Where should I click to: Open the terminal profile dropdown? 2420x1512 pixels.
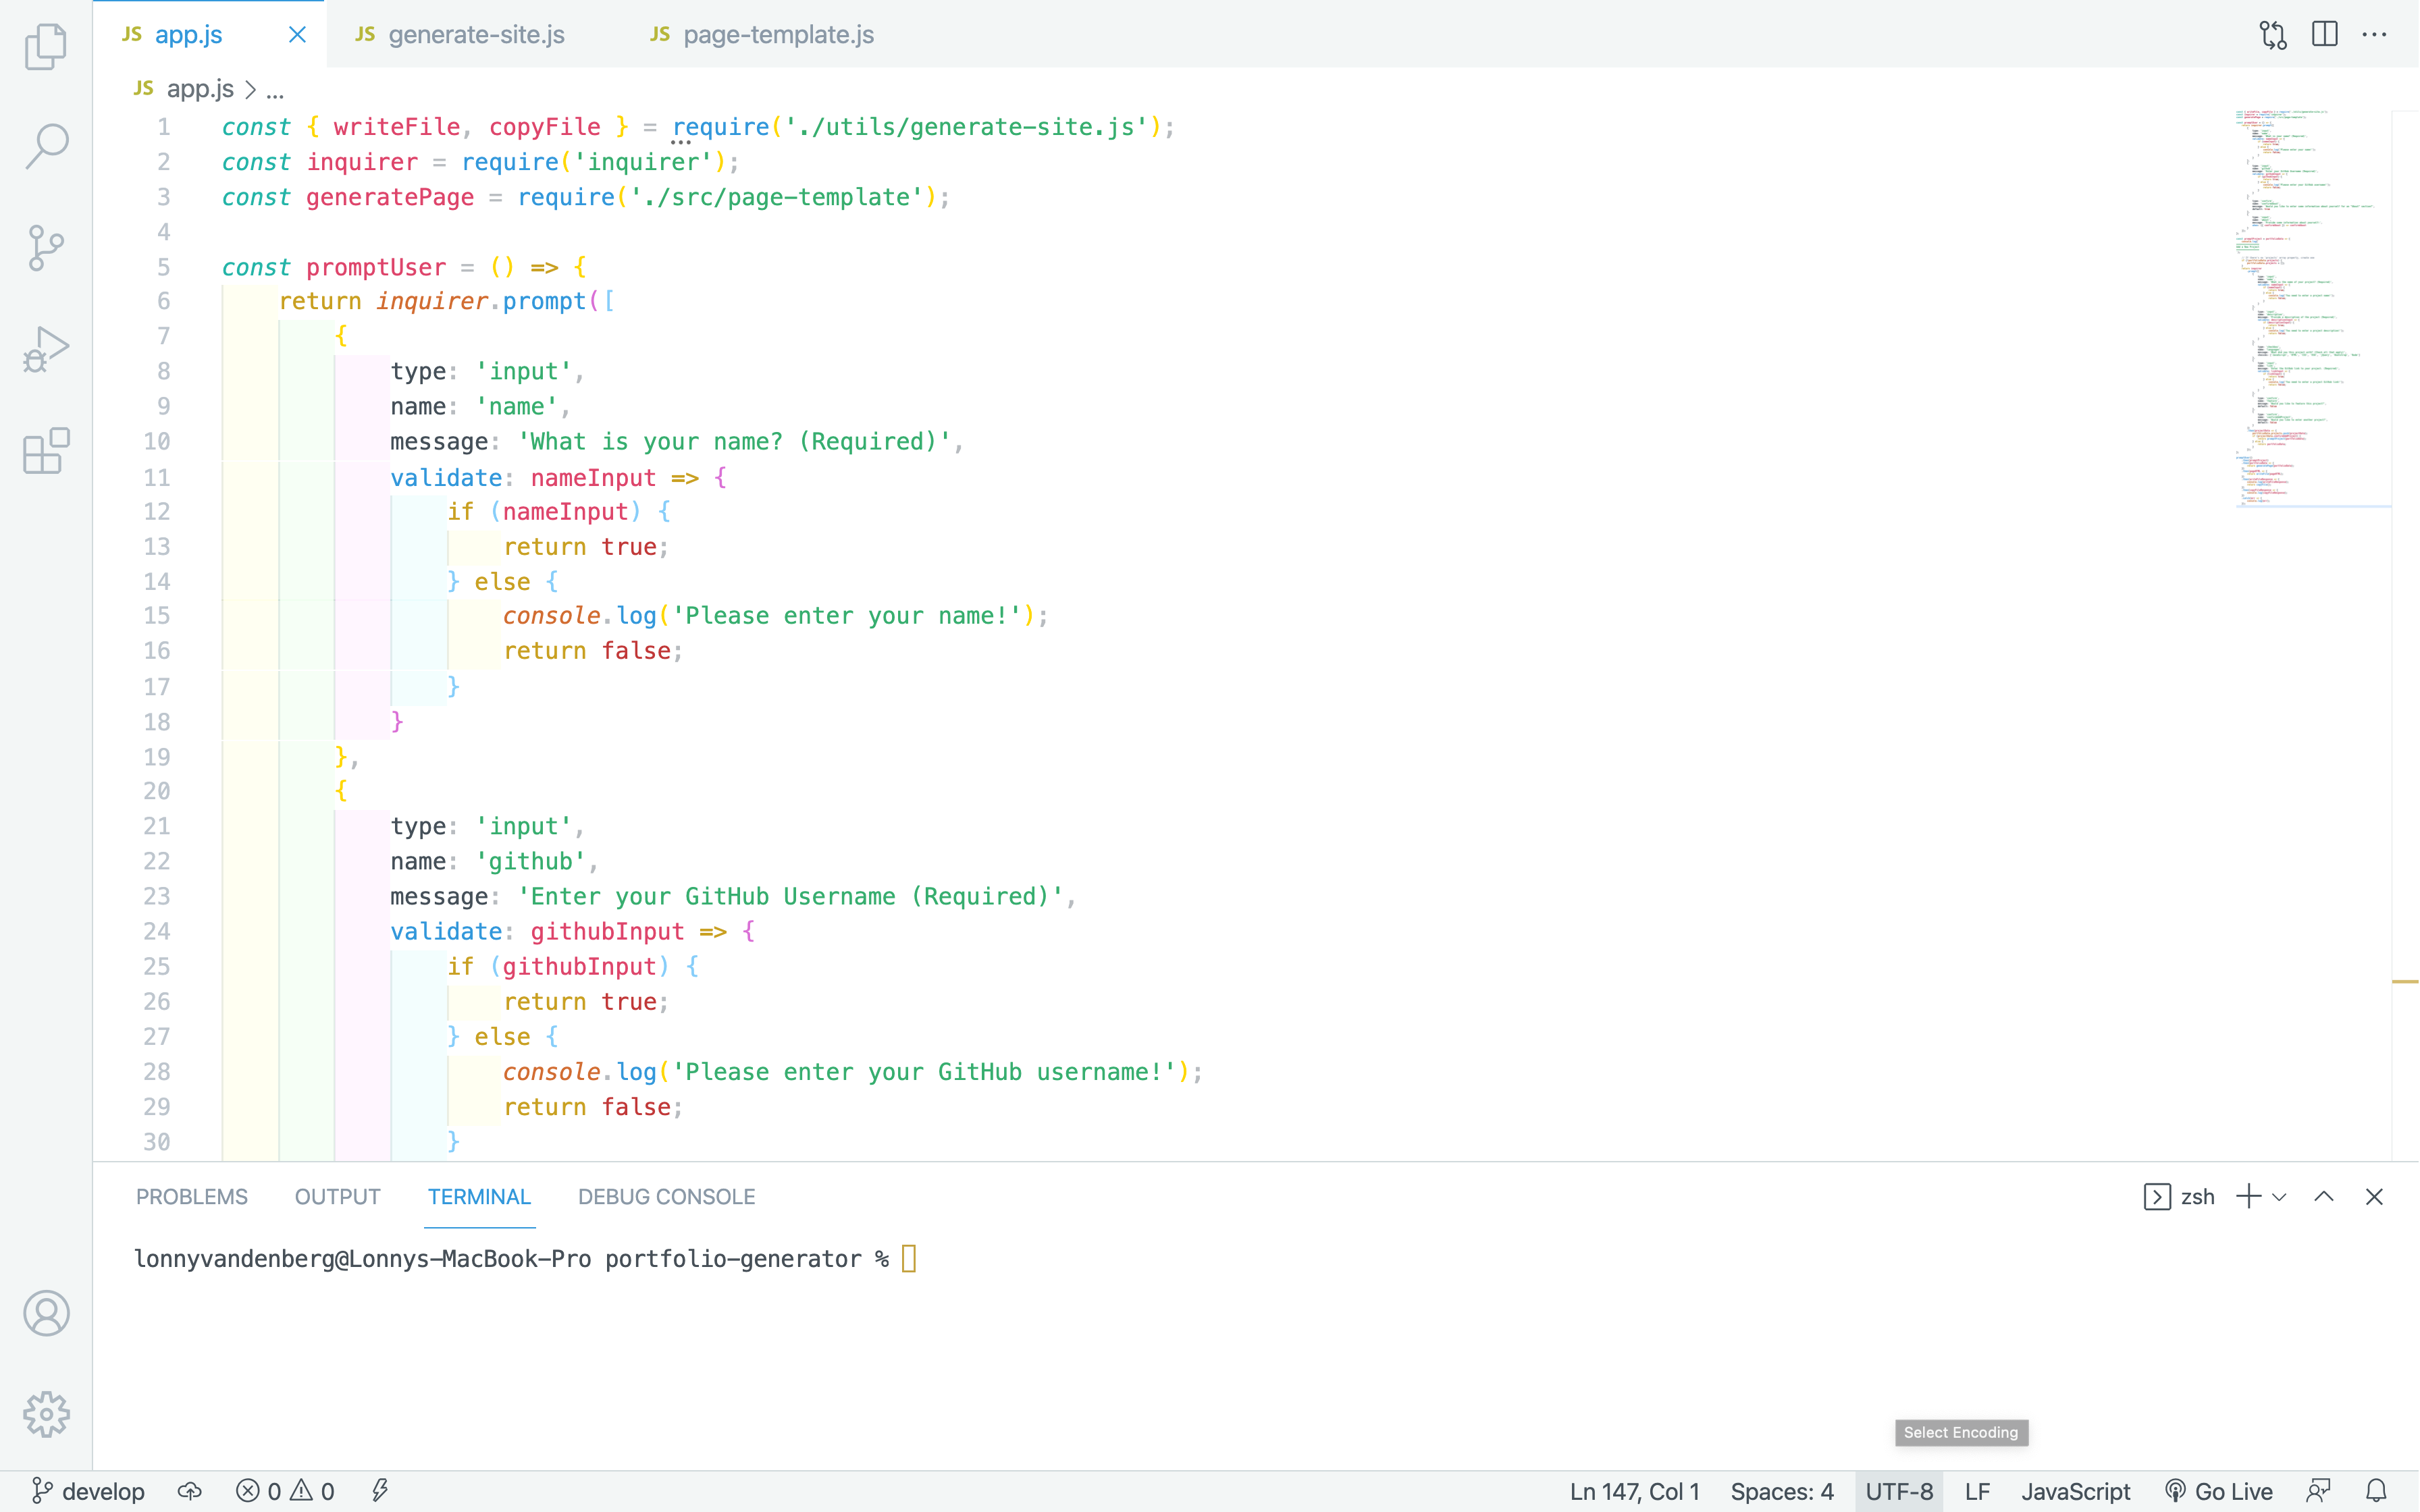(2280, 1196)
